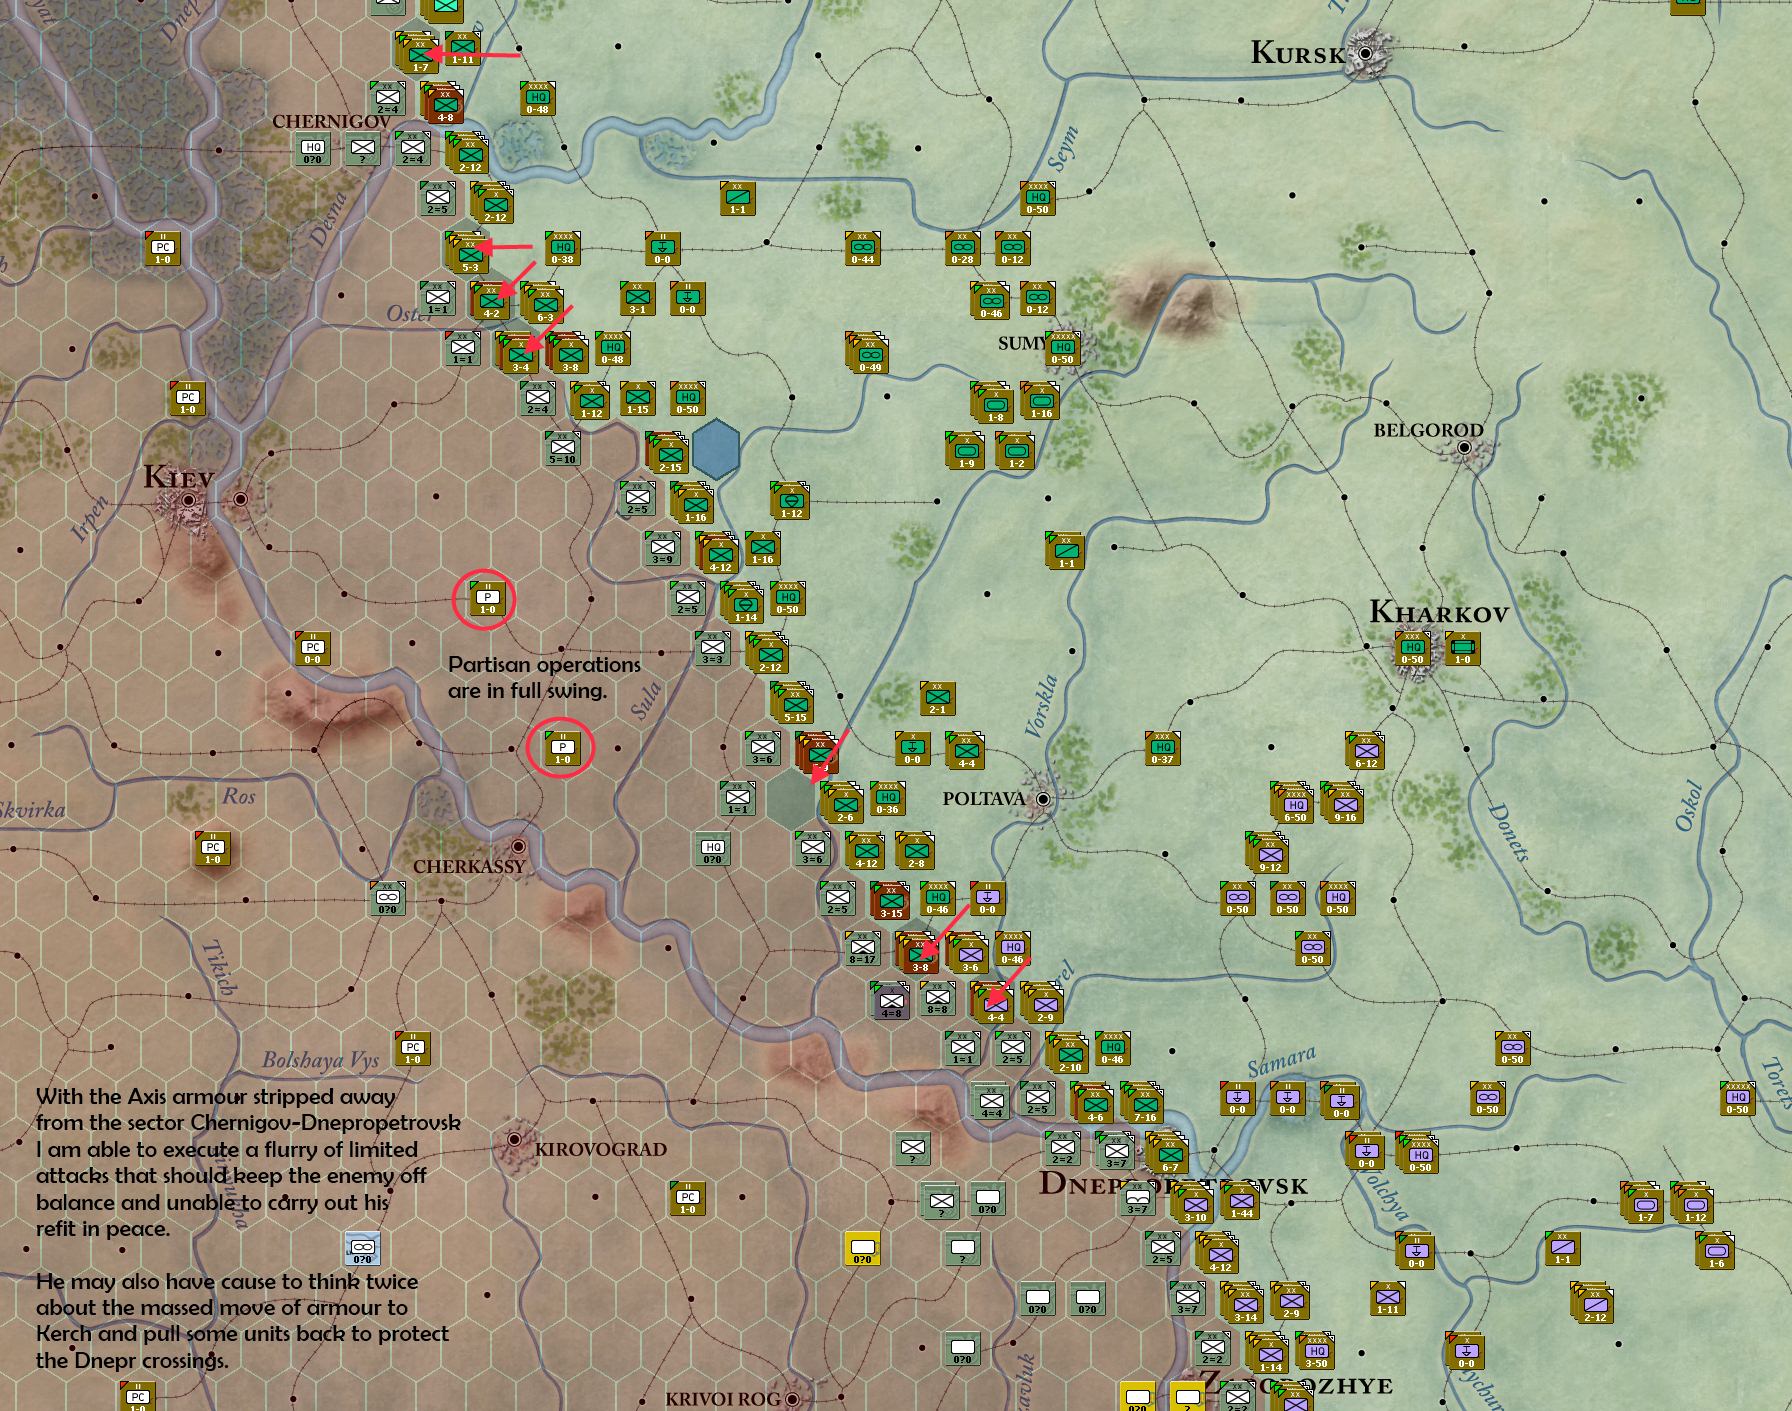Select the unit stack labeled 0-49
This screenshot has width=1792, height=1411.
pyautogui.click(x=868, y=353)
